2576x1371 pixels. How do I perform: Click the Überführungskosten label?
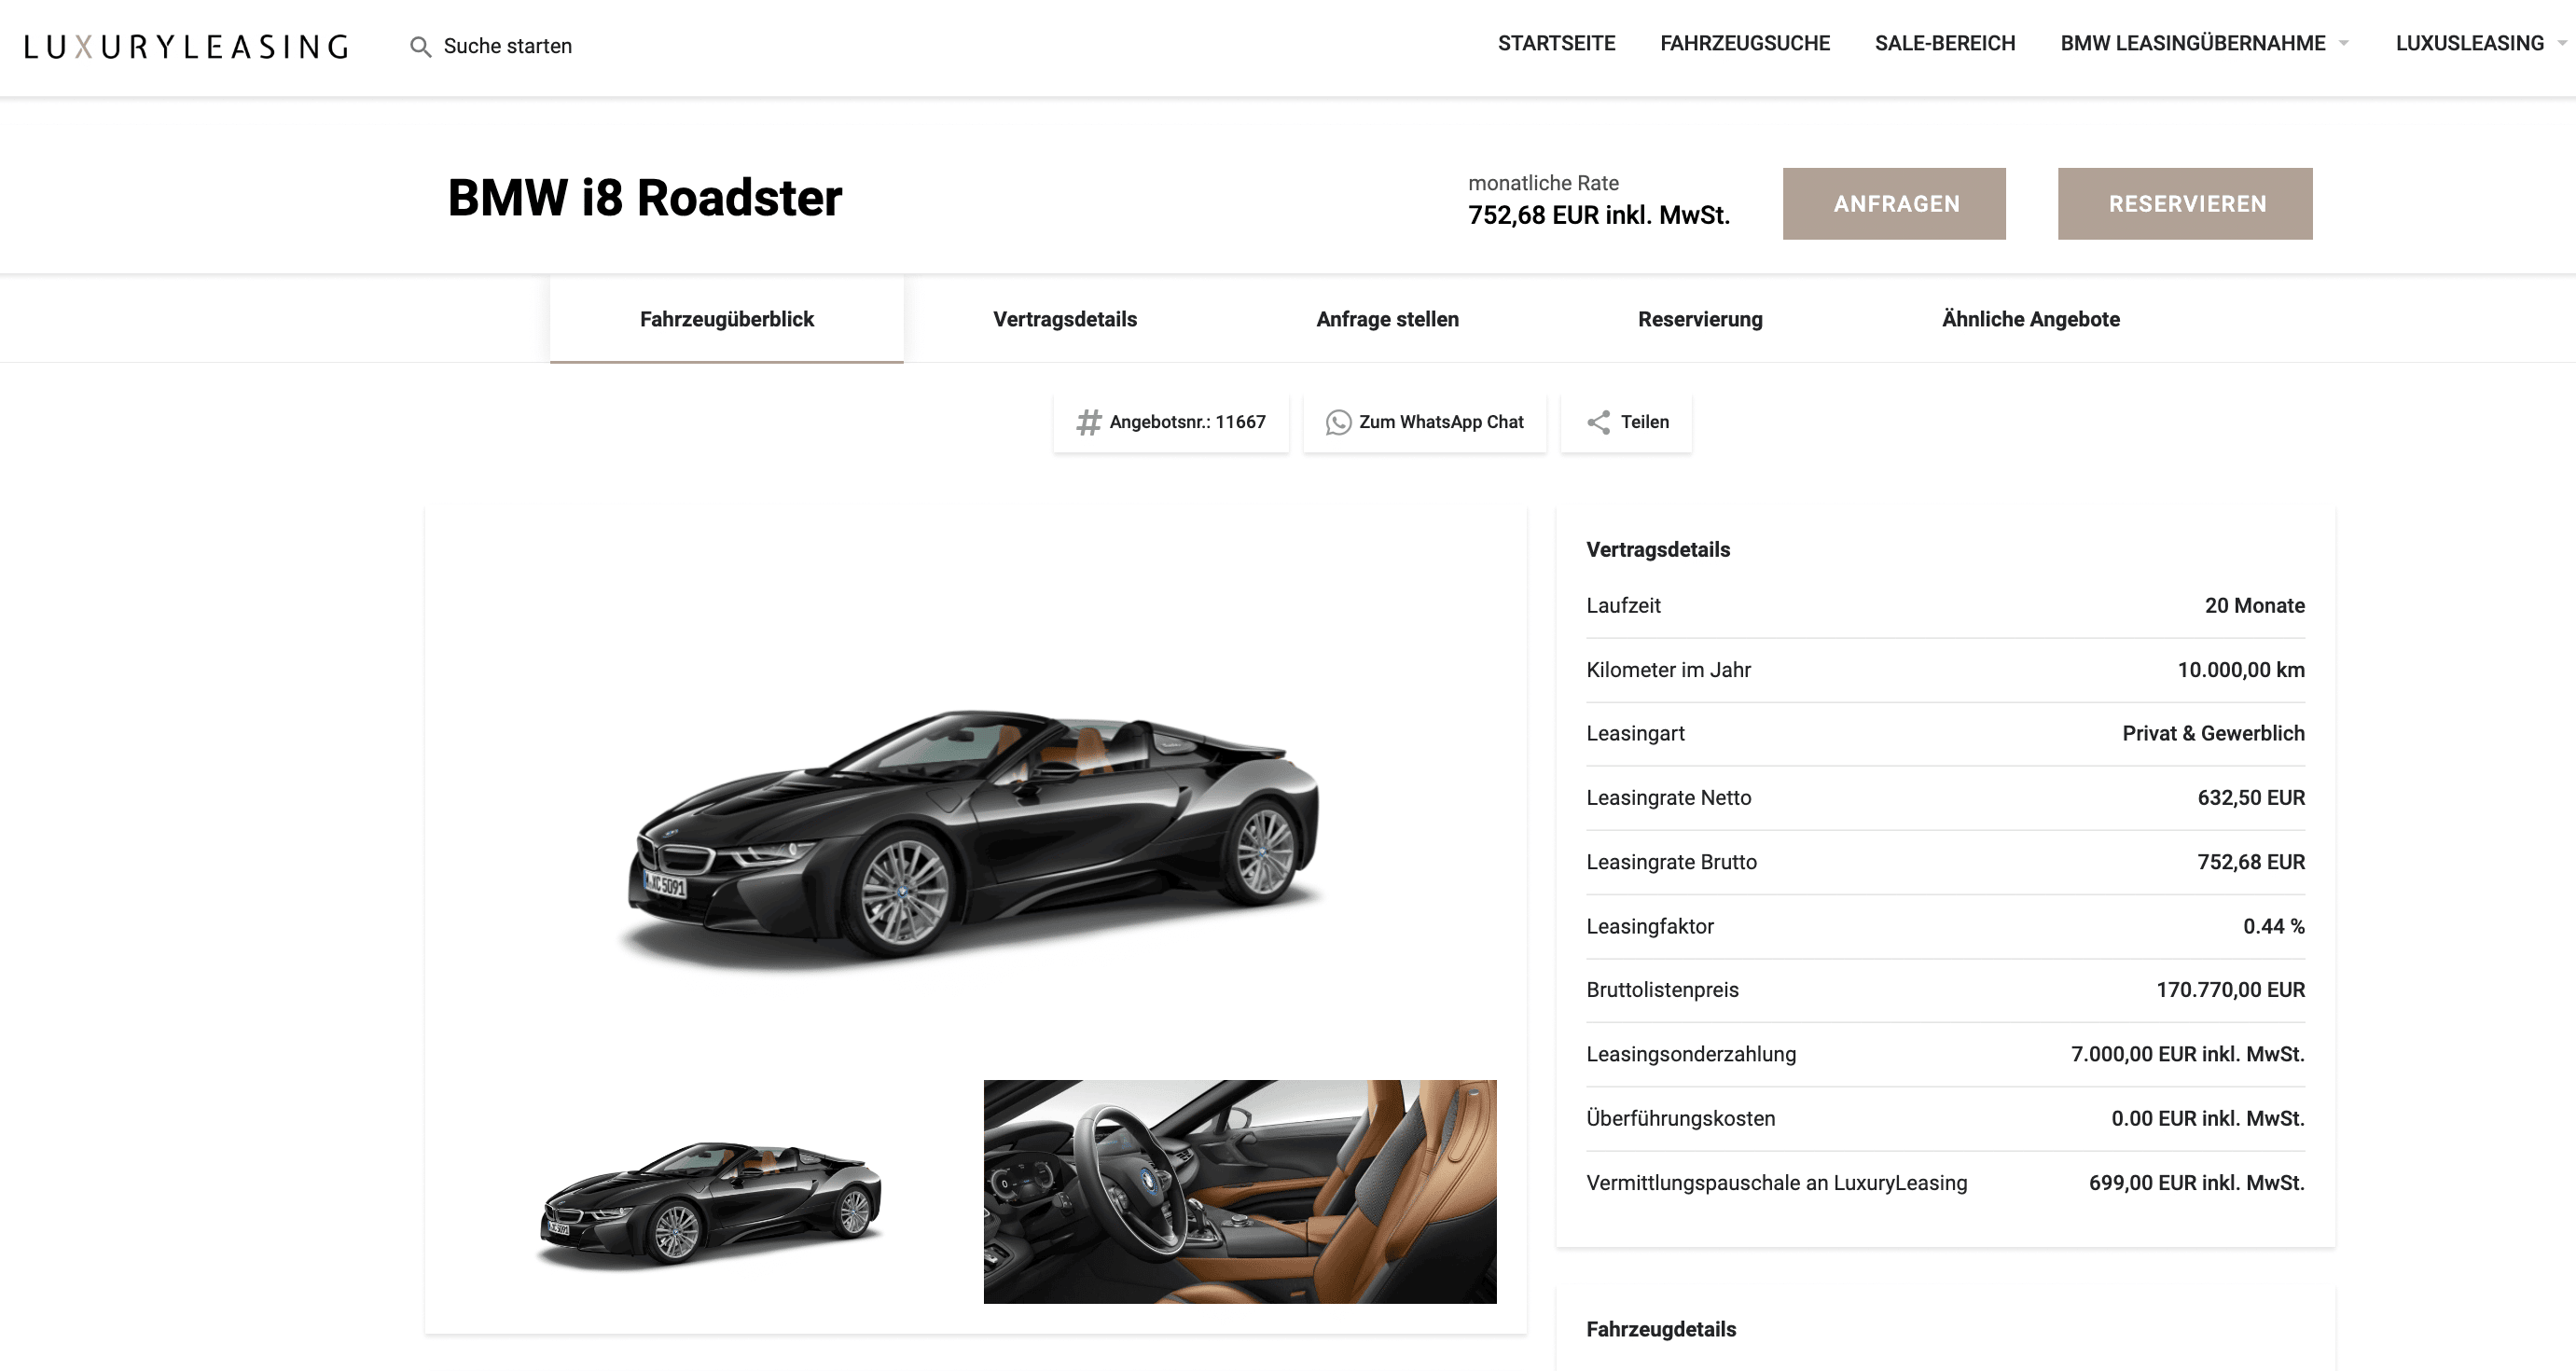point(1680,1118)
